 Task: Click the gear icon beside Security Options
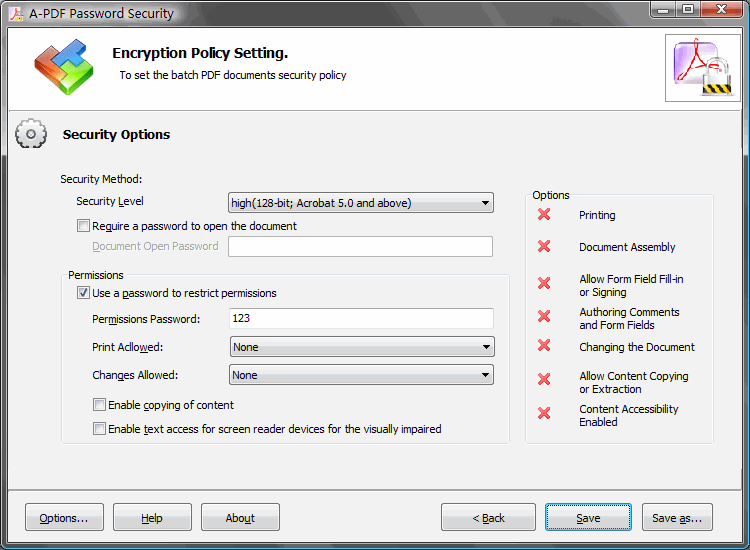31,135
